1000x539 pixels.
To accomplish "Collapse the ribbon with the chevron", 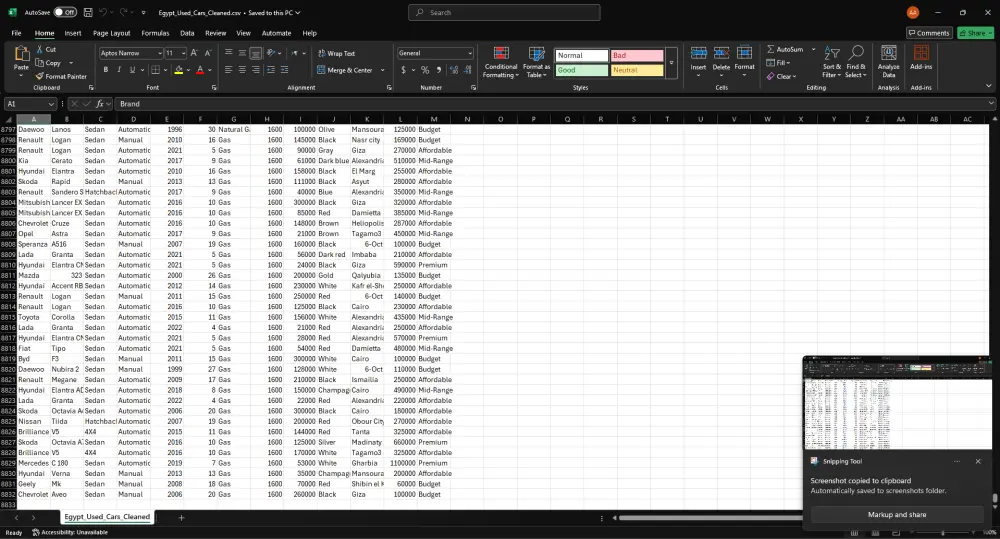I will click(x=989, y=85).
